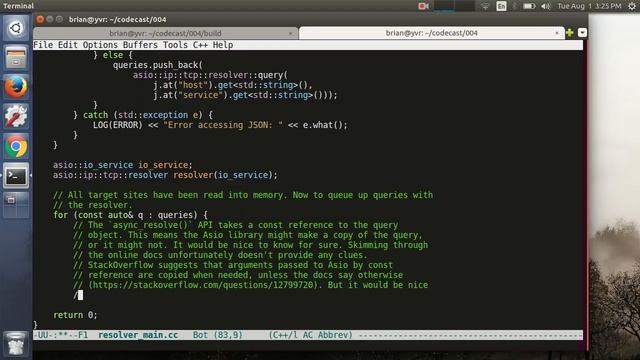Viewport: 640px width, 360px height.
Task: Click the LOG(ERROR) line in the catch block
Action: coord(220,125)
